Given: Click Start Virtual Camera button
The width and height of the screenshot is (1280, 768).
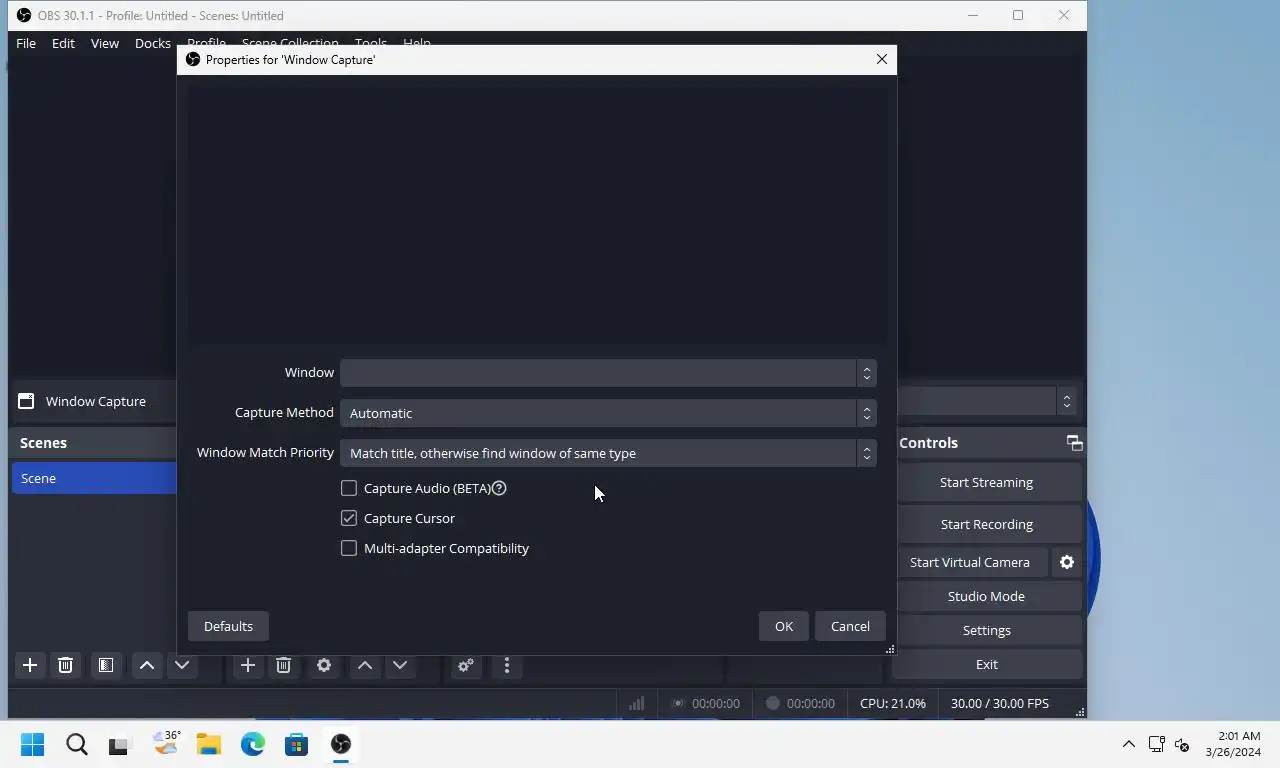Looking at the screenshot, I should [x=970, y=562].
